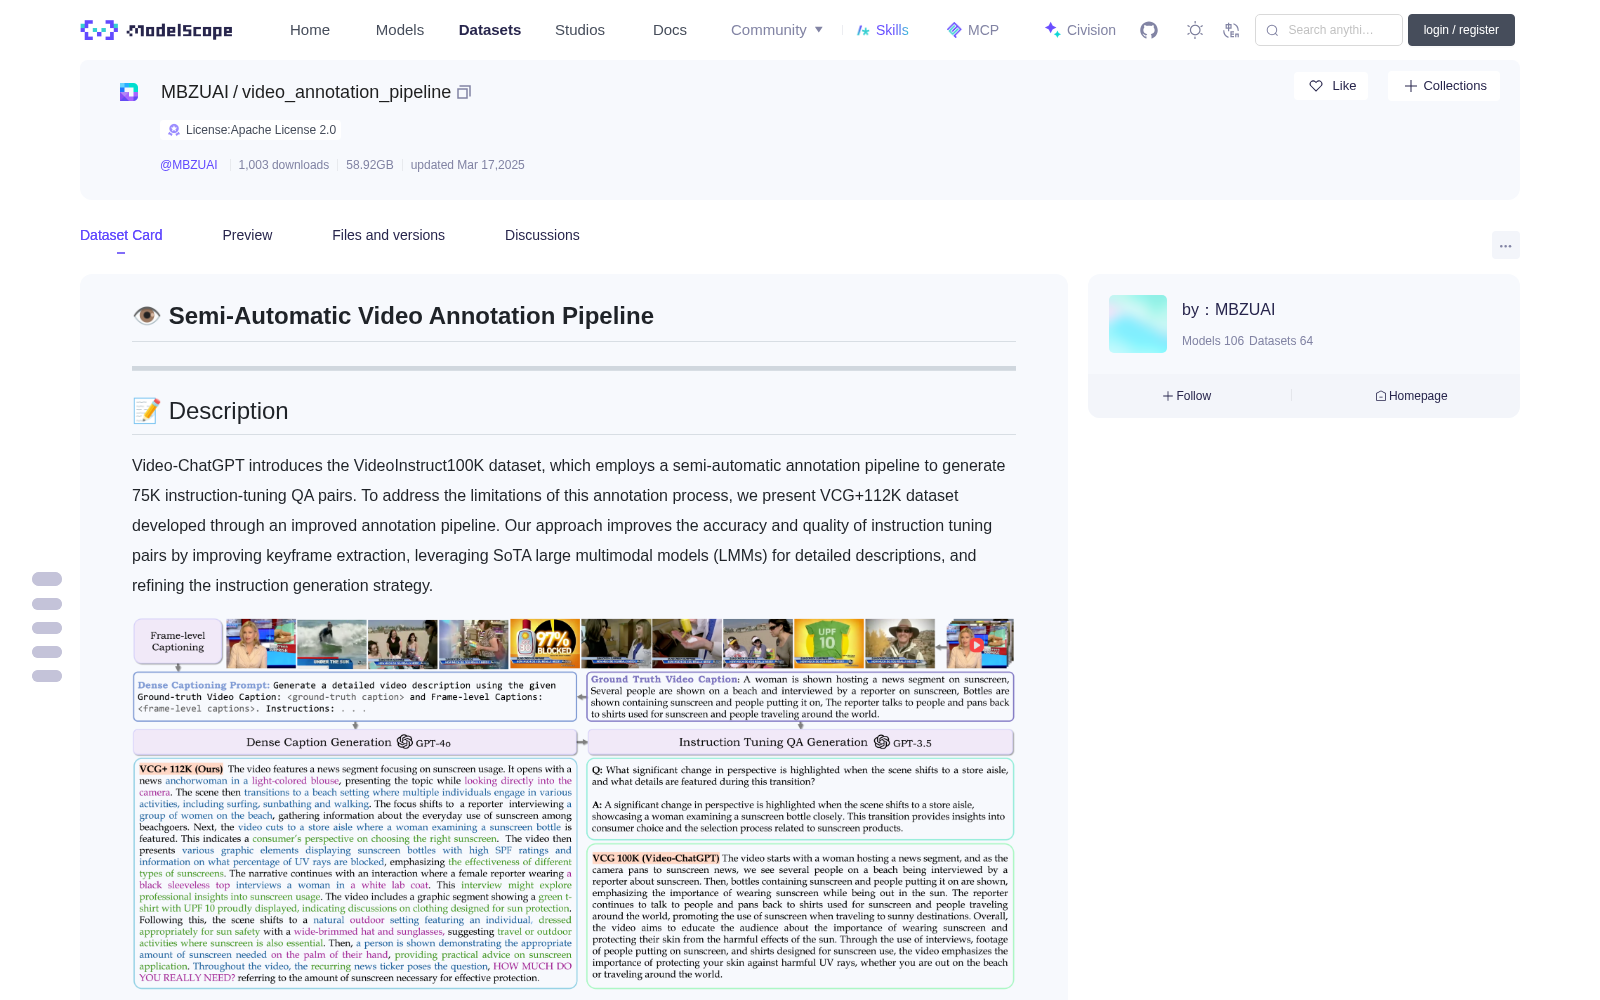
Task: Focus the Search anything input field
Action: click(1329, 30)
